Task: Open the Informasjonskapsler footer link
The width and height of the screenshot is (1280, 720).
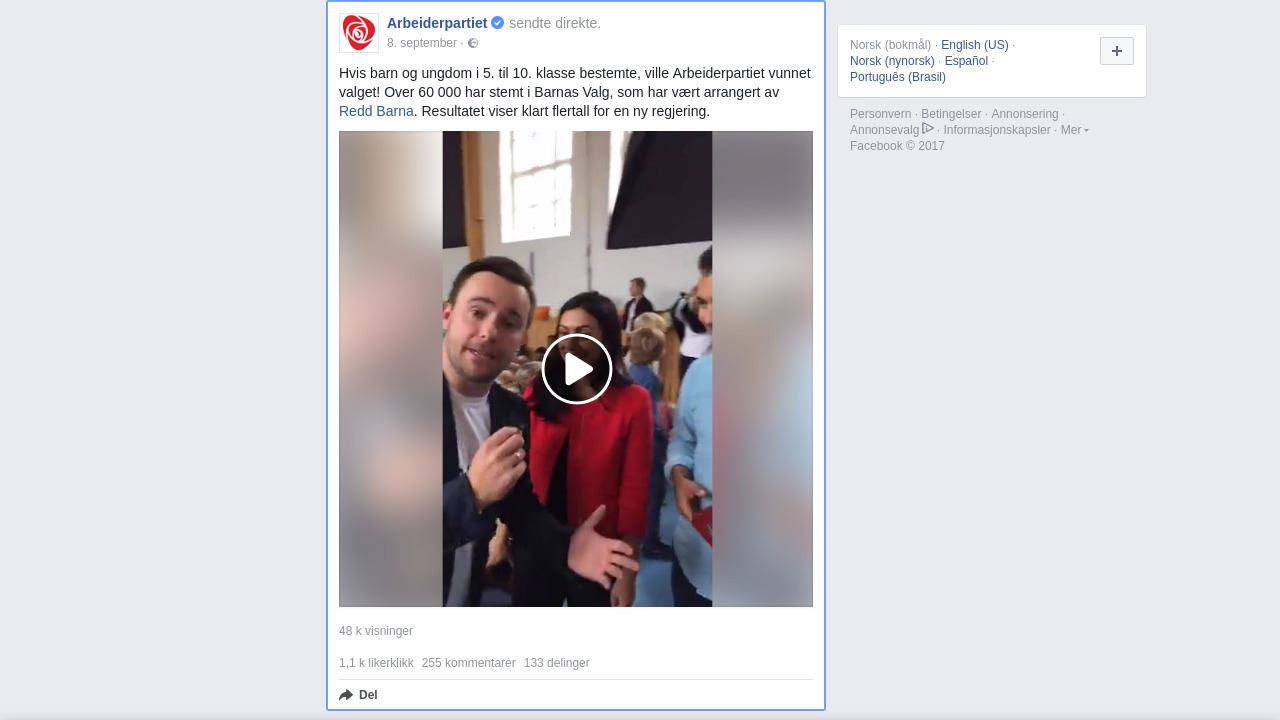Action: pyautogui.click(x=997, y=130)
